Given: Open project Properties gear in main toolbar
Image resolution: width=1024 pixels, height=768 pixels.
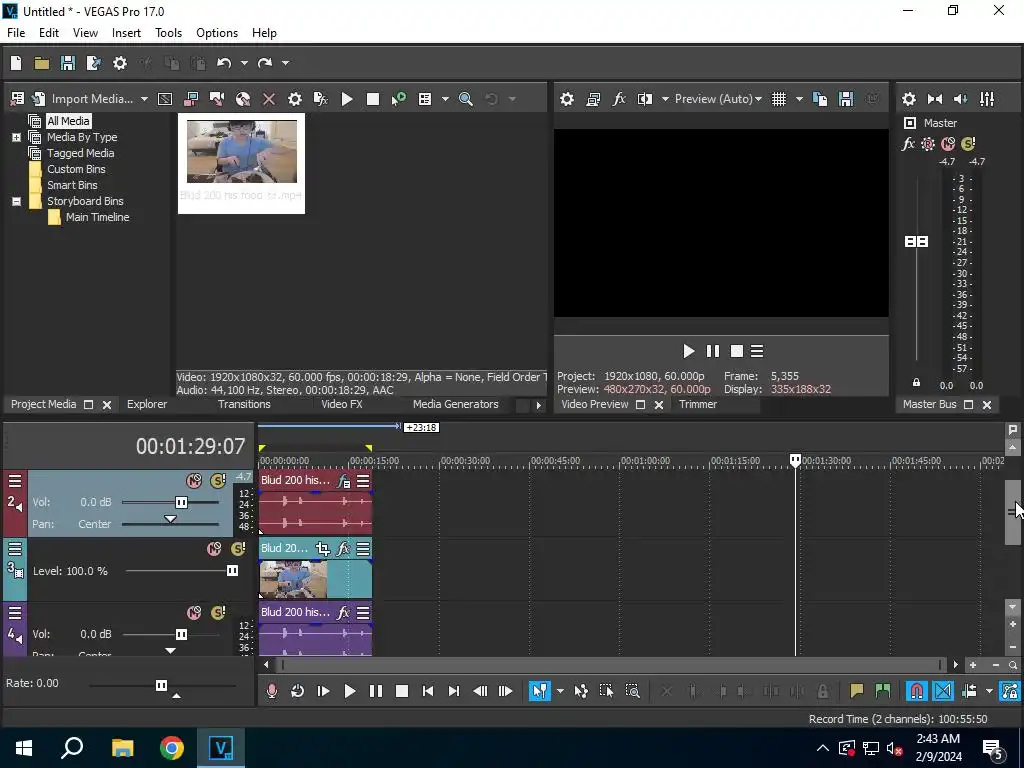Looking at the screenshot, I should click(120, 63).
